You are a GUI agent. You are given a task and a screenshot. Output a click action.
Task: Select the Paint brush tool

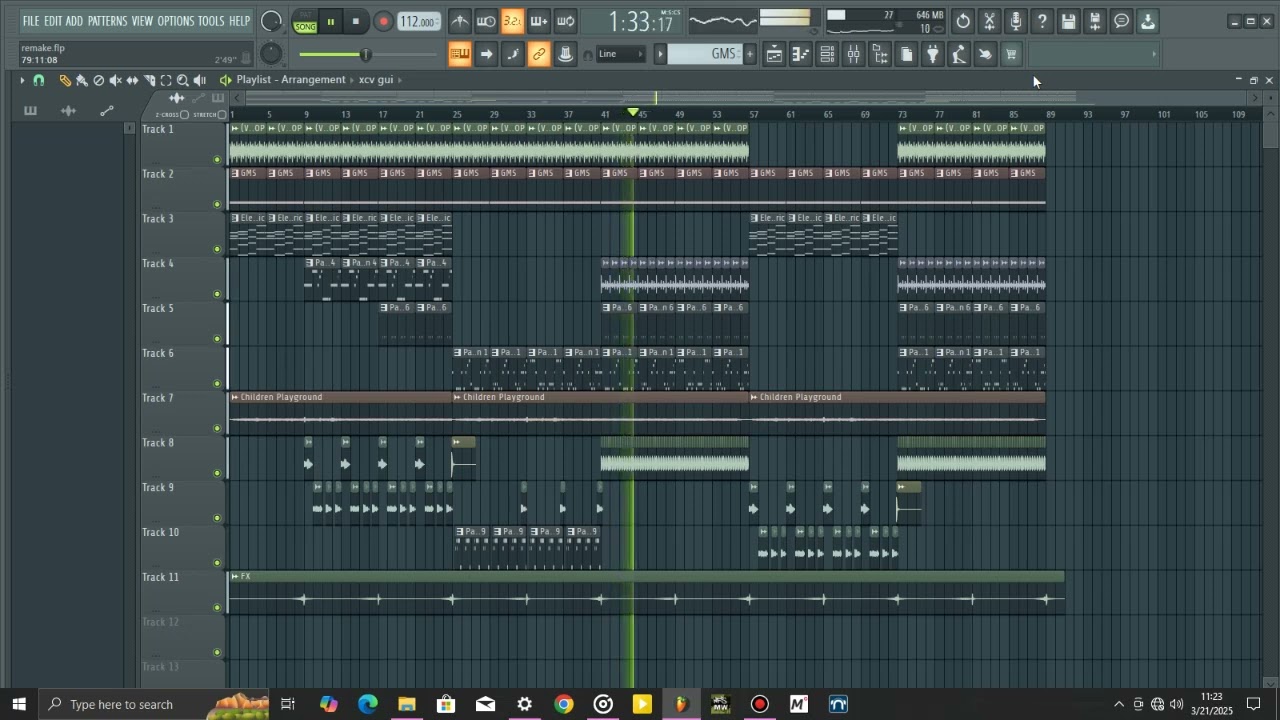tap(82, 80)
